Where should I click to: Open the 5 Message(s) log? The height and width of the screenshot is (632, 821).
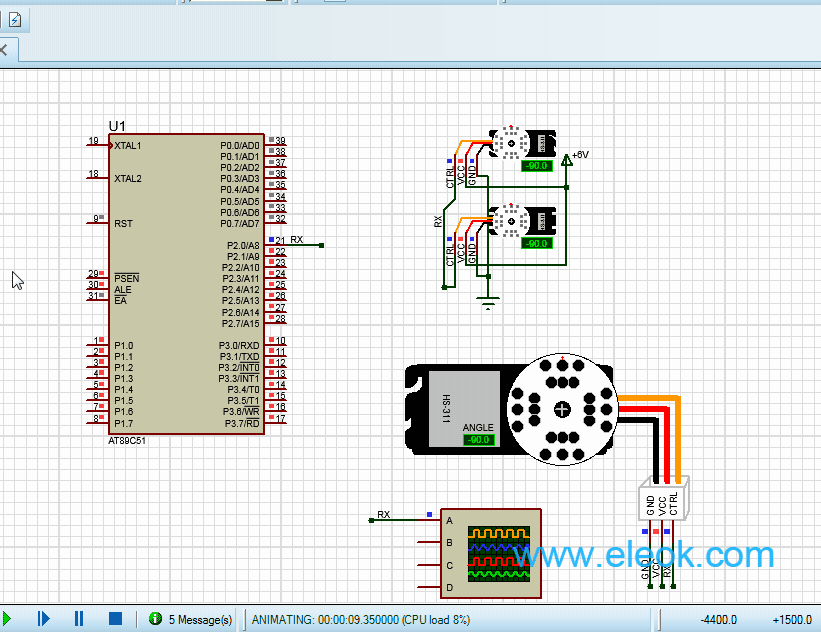200,620
